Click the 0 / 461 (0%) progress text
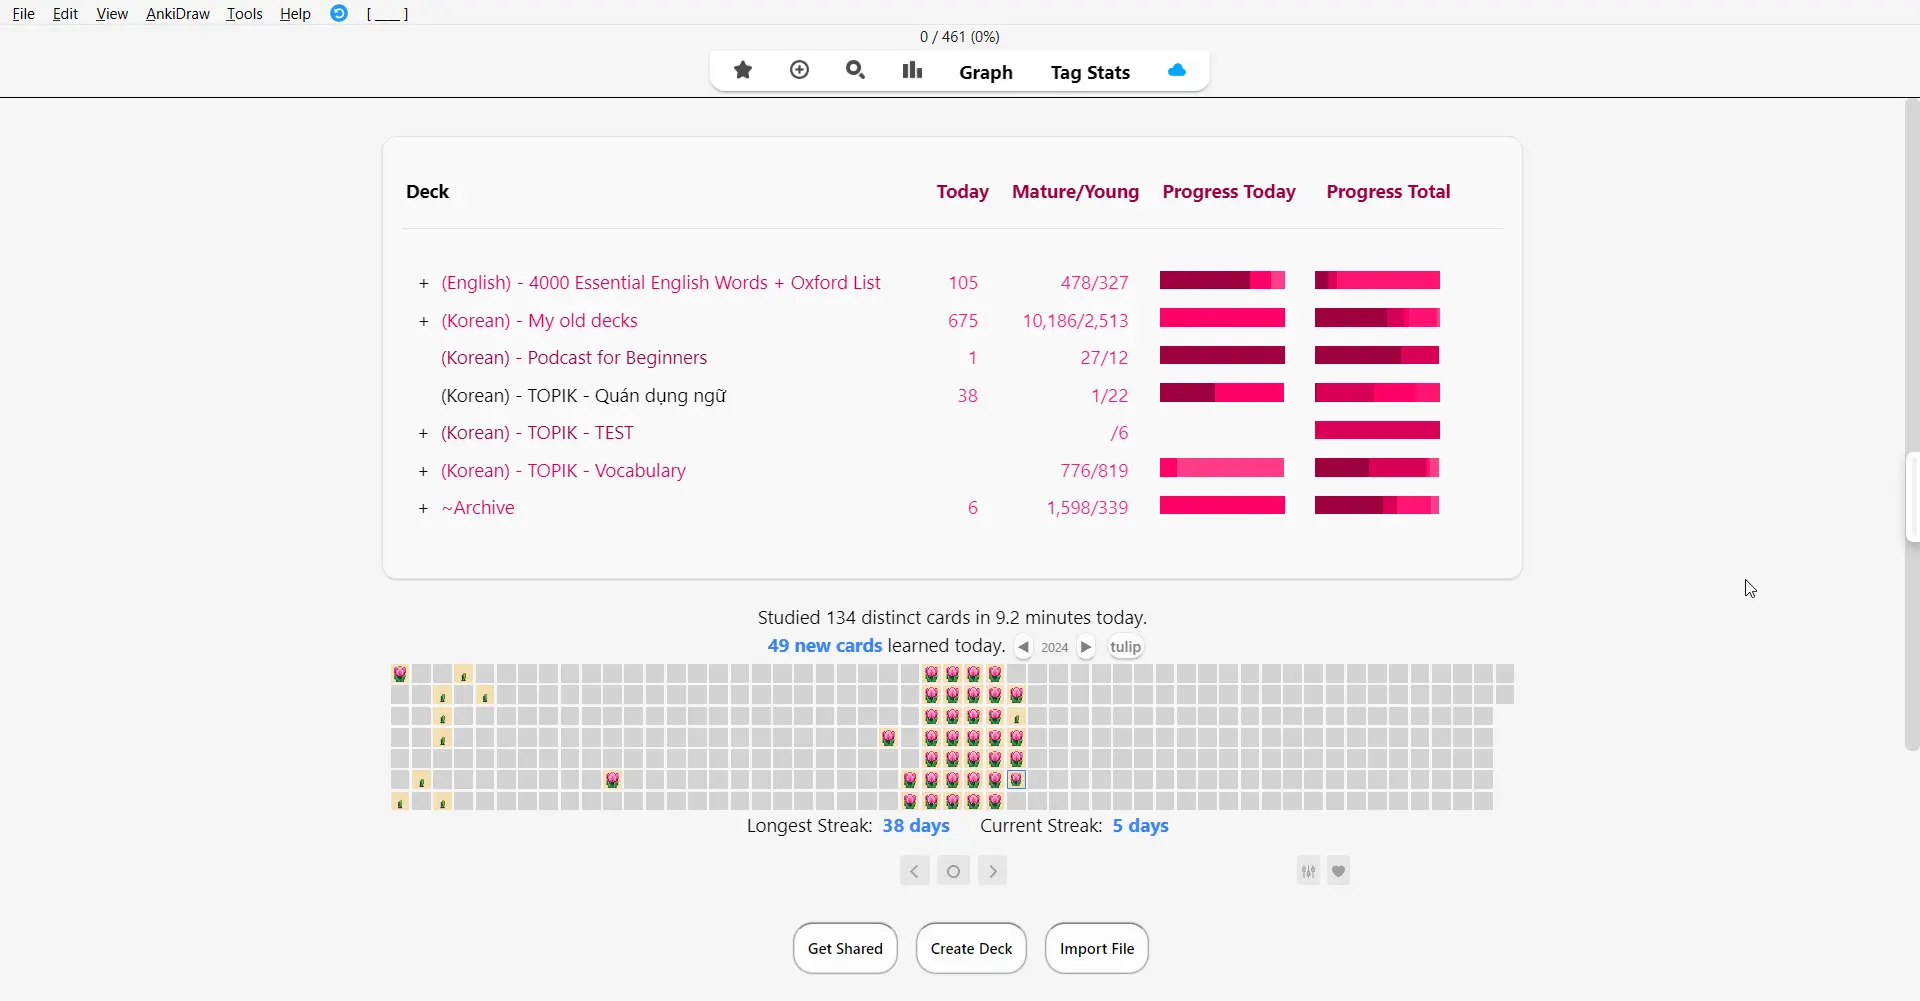The width and height of the screenshot is (1920, 1001). 960,37
